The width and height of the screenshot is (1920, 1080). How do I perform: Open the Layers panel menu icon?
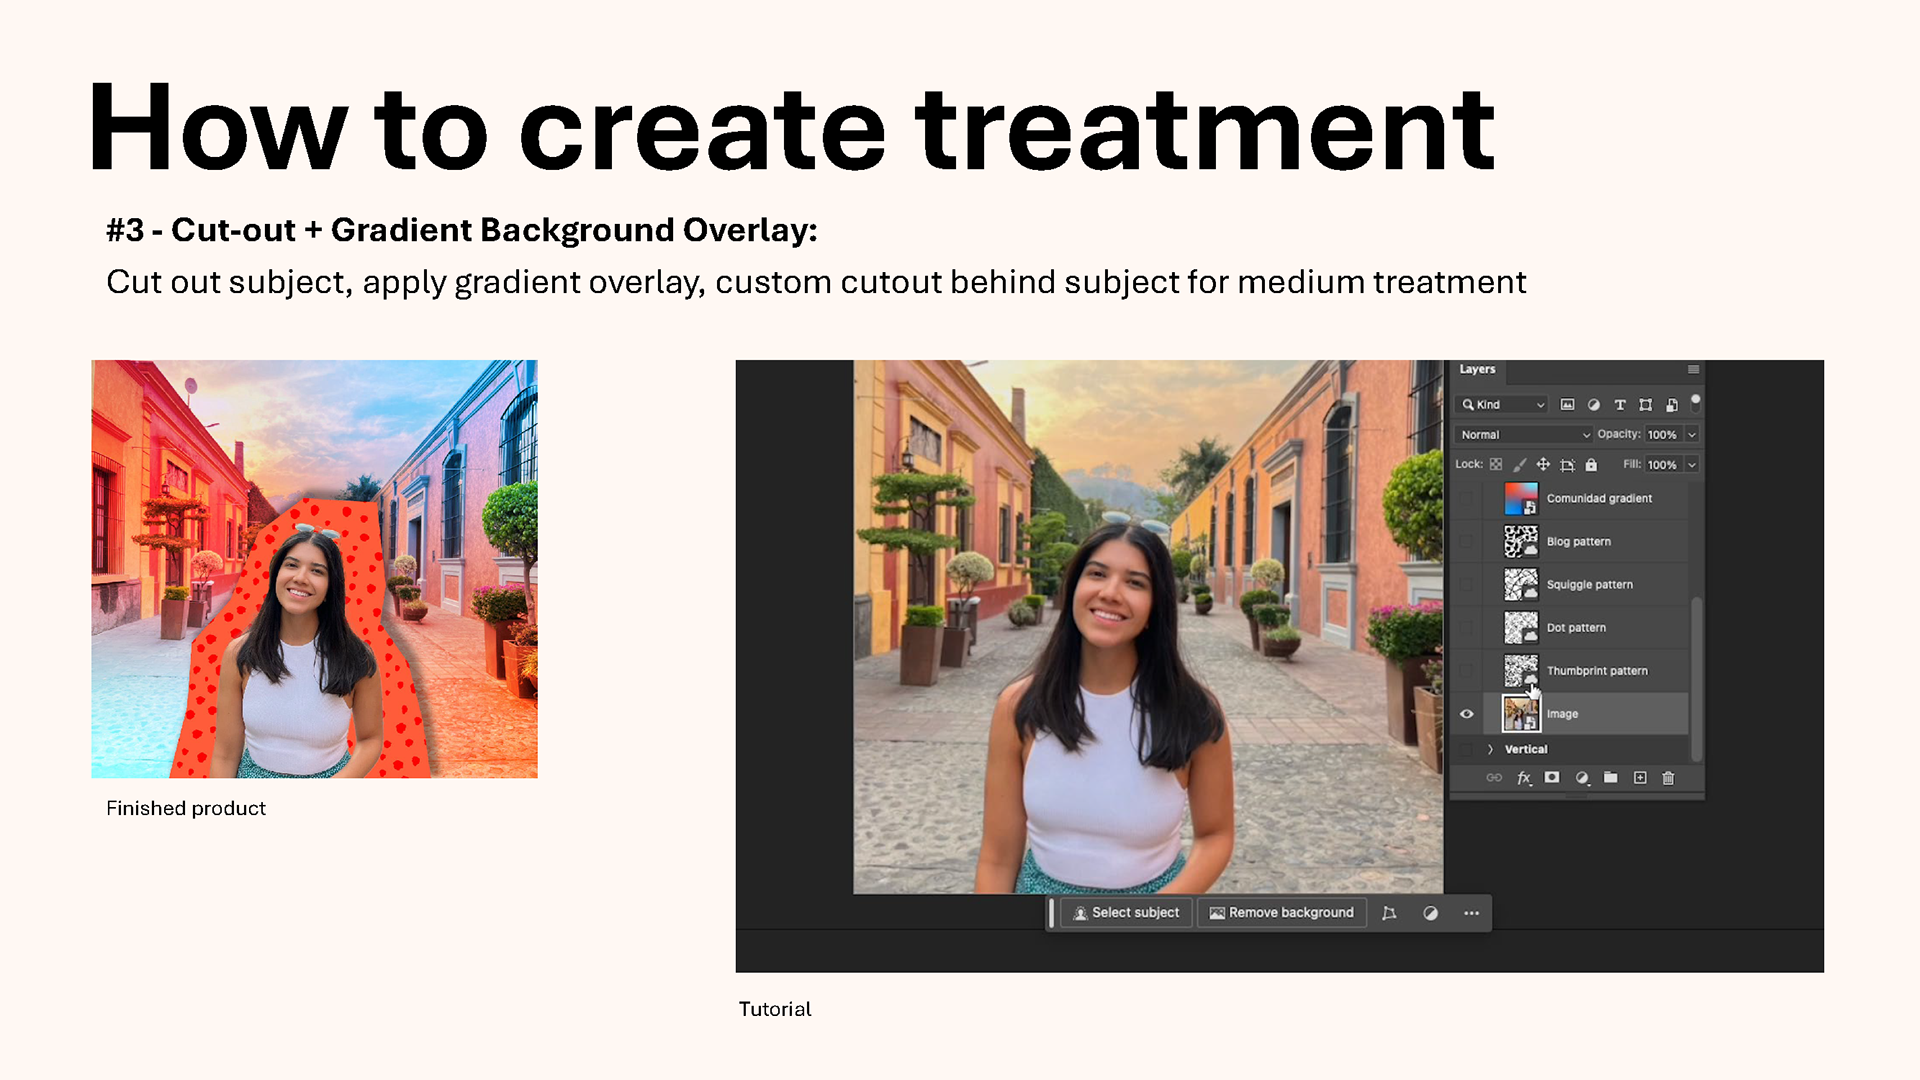[1693, 370]
